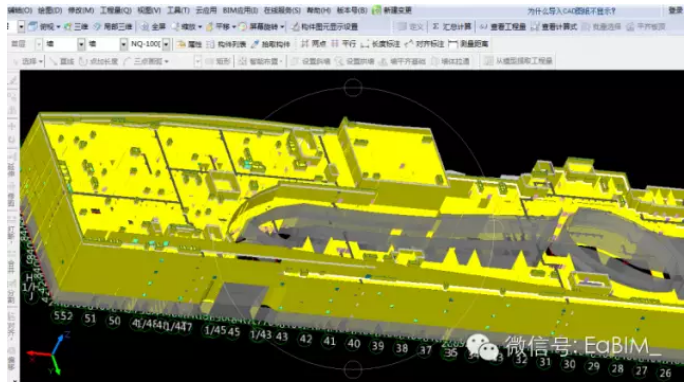Open the 视图(V) menu
The image size is (687, 386).
point(149,10)
